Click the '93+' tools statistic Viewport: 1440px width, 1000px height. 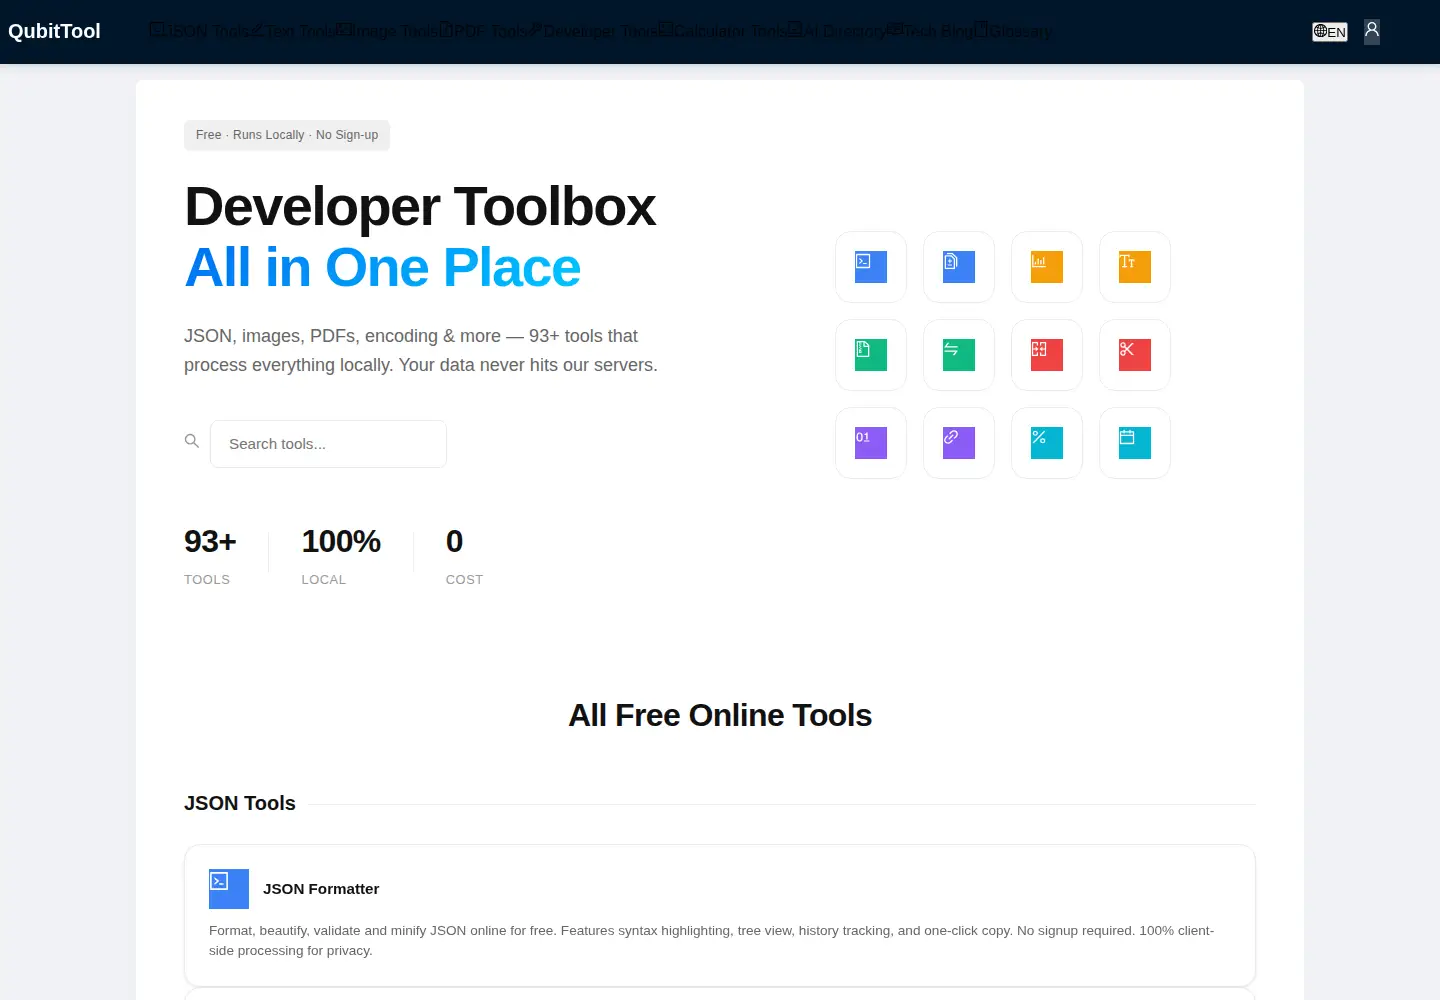(210, 541)
